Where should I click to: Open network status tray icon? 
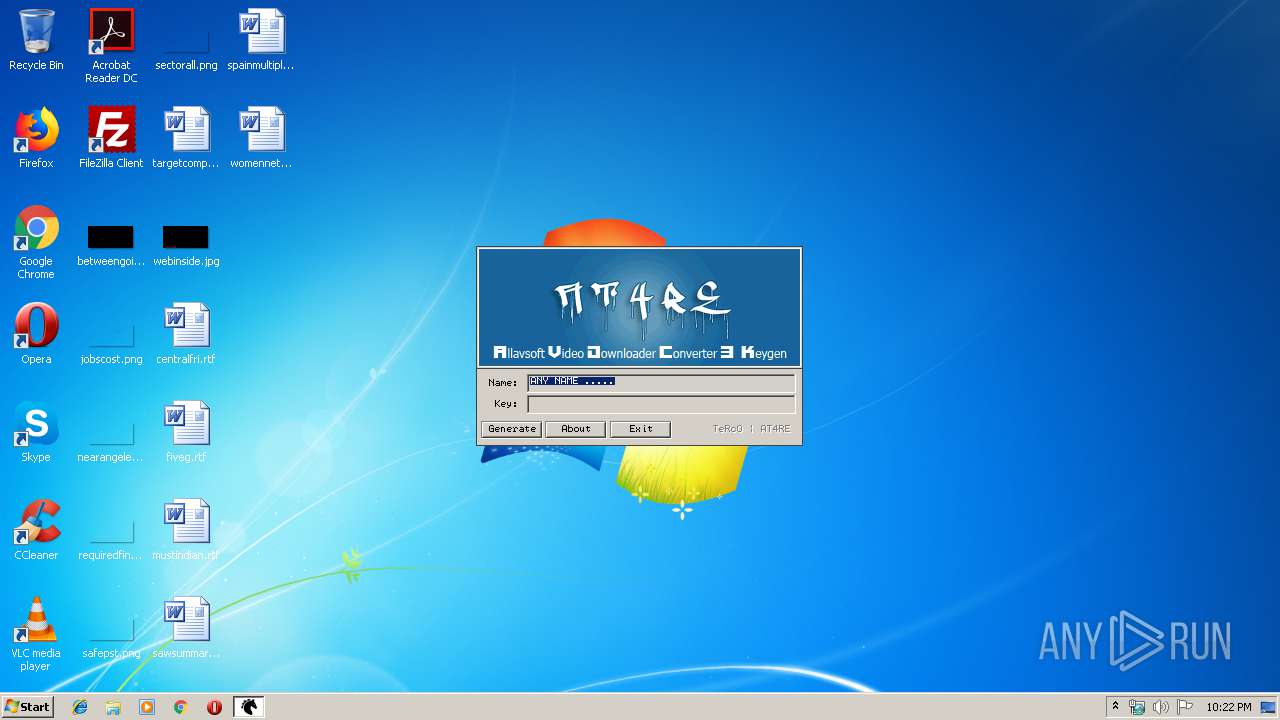pyautogui.click(x=1137, y=707)
